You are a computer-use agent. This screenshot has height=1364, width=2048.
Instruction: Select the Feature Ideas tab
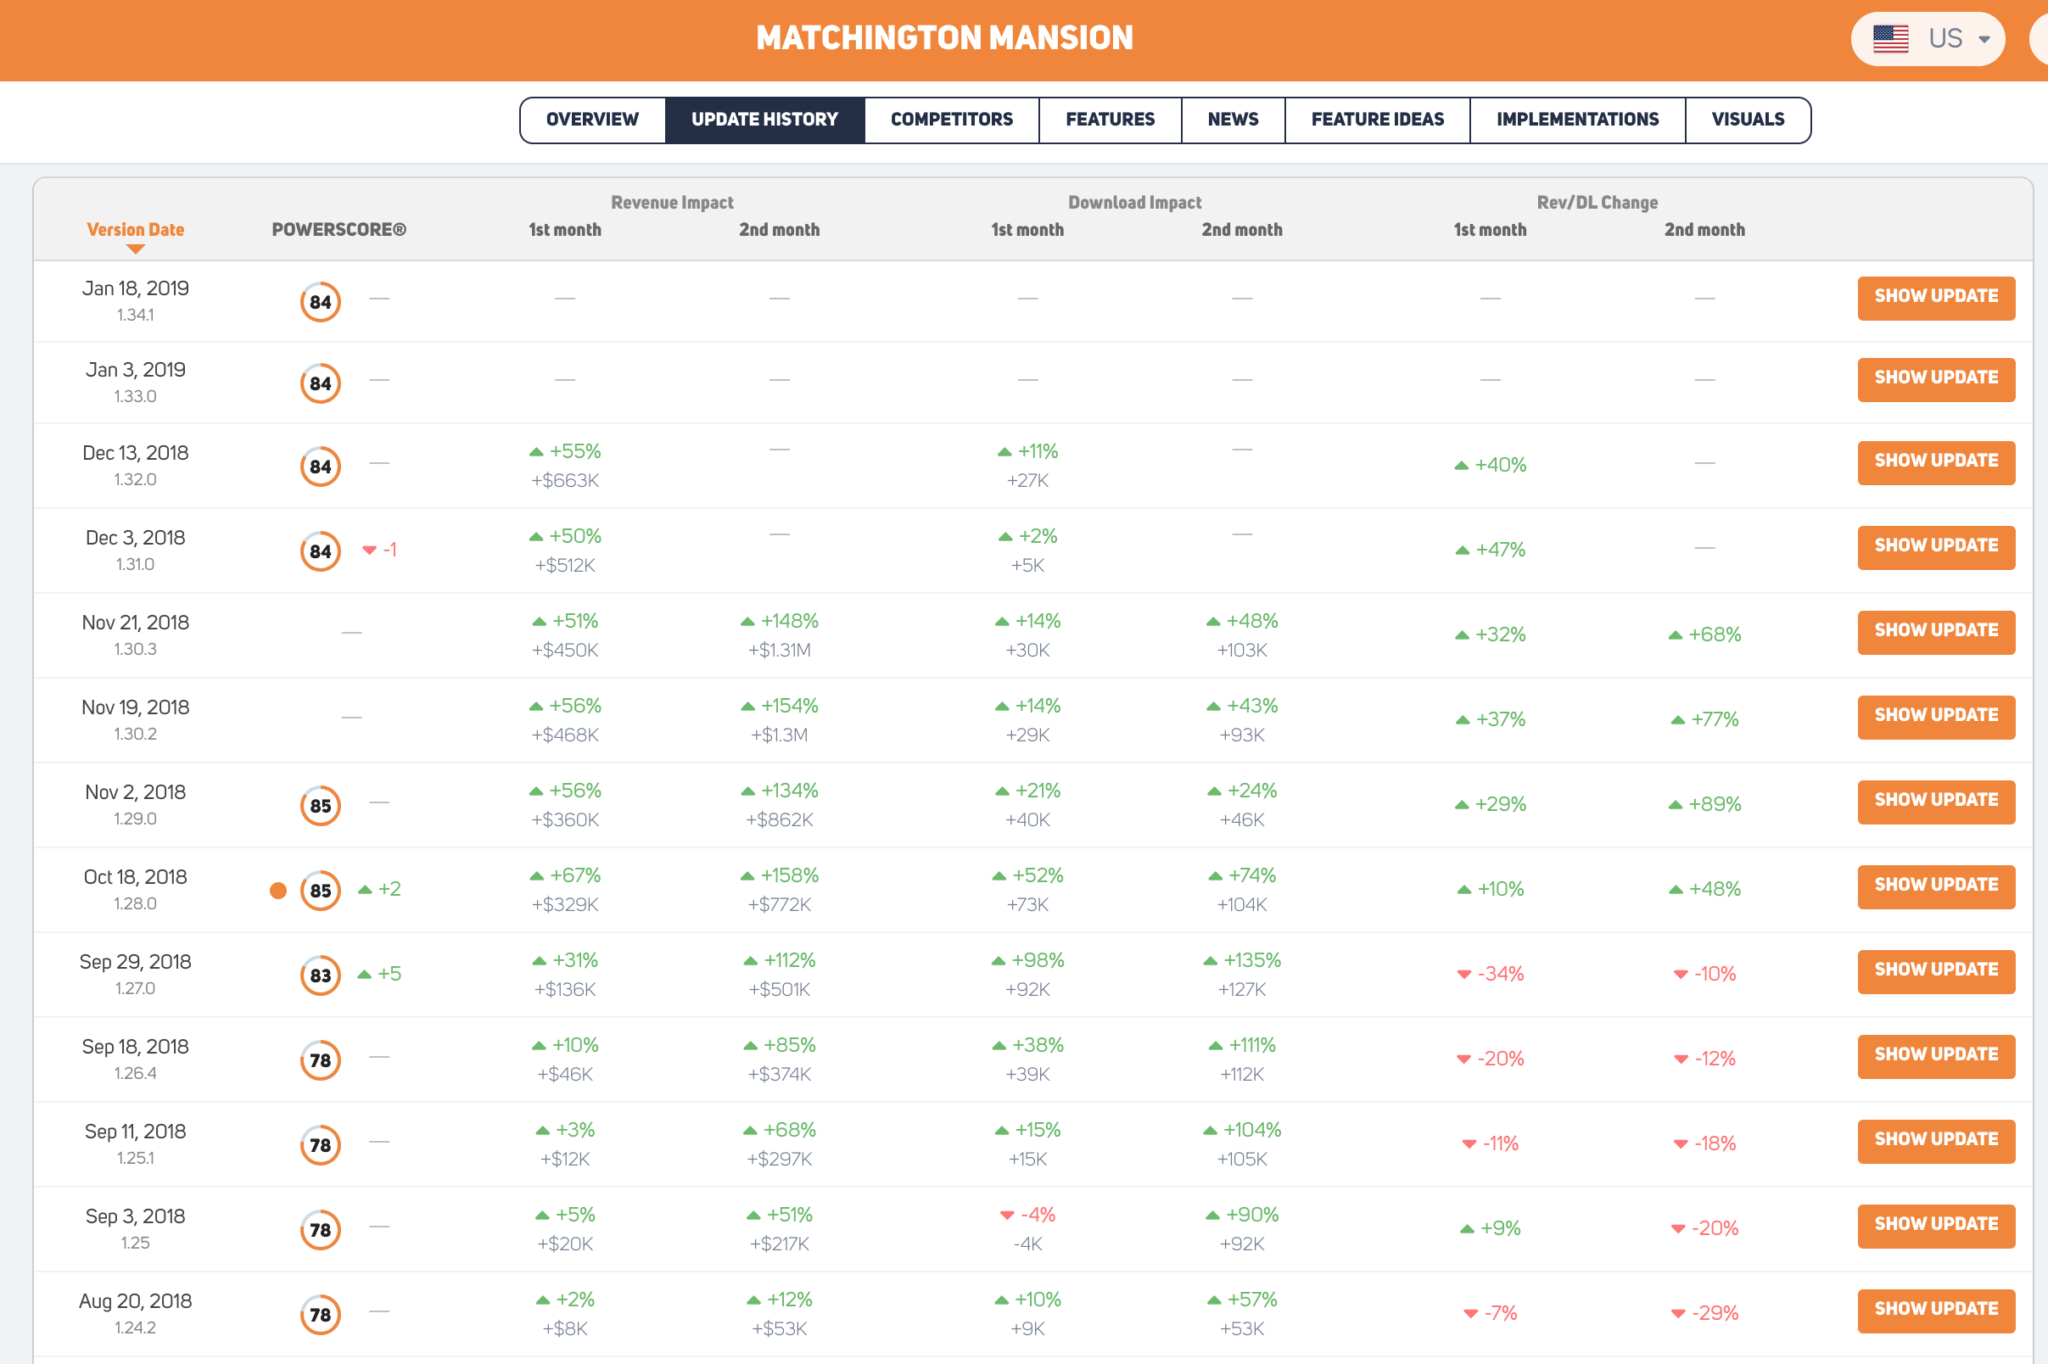(x=1377, y=119)
